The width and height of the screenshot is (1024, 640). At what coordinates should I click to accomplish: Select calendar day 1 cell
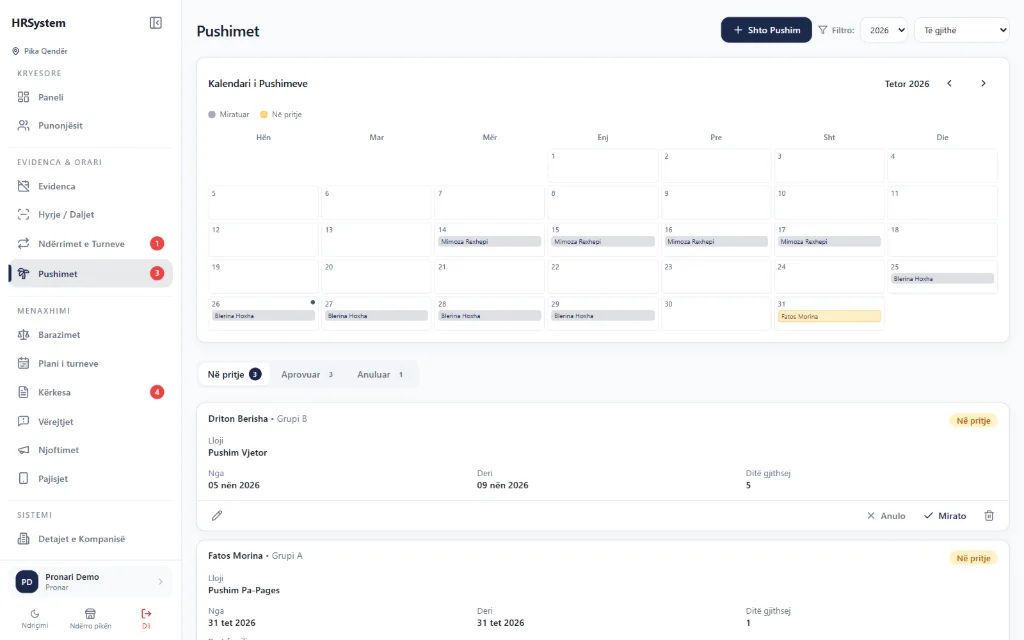coord(603,166)
